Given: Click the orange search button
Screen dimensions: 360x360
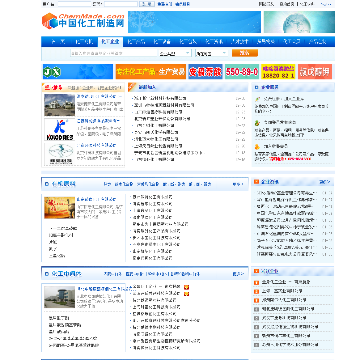Looking at the screenshot, I should pos(245,53).
